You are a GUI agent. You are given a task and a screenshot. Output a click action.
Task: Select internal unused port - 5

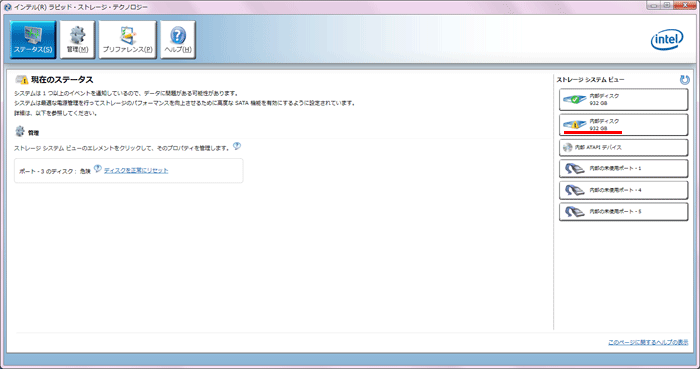623,211
